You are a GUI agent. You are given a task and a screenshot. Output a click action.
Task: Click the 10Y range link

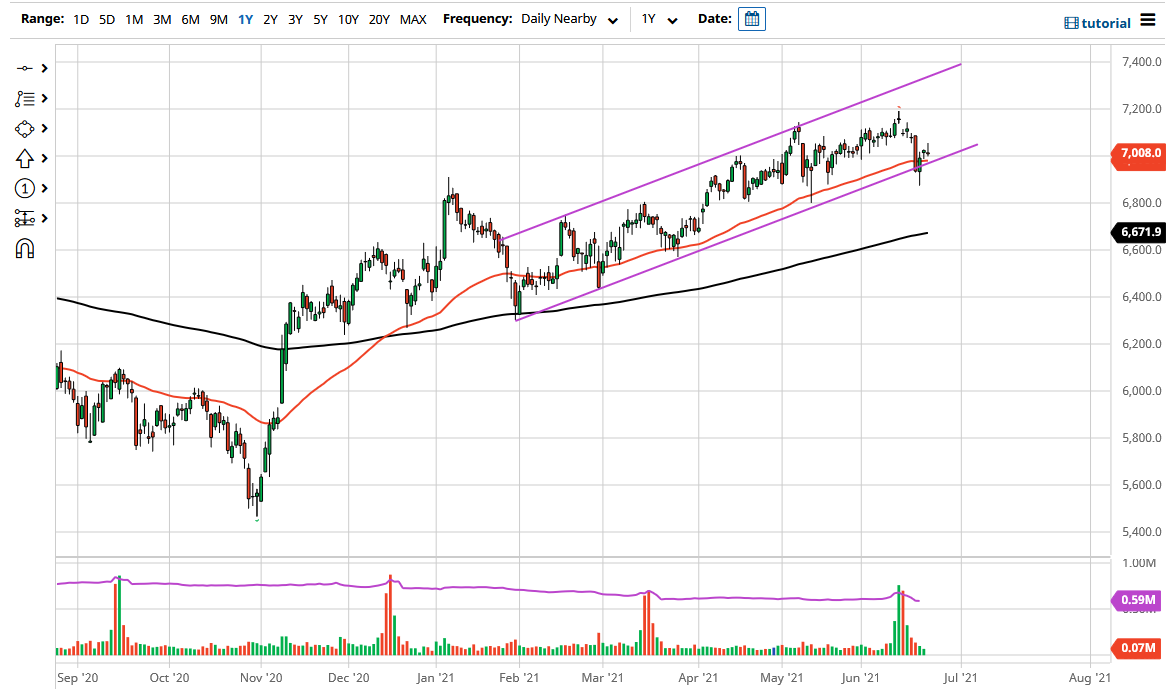pos(347,18)
